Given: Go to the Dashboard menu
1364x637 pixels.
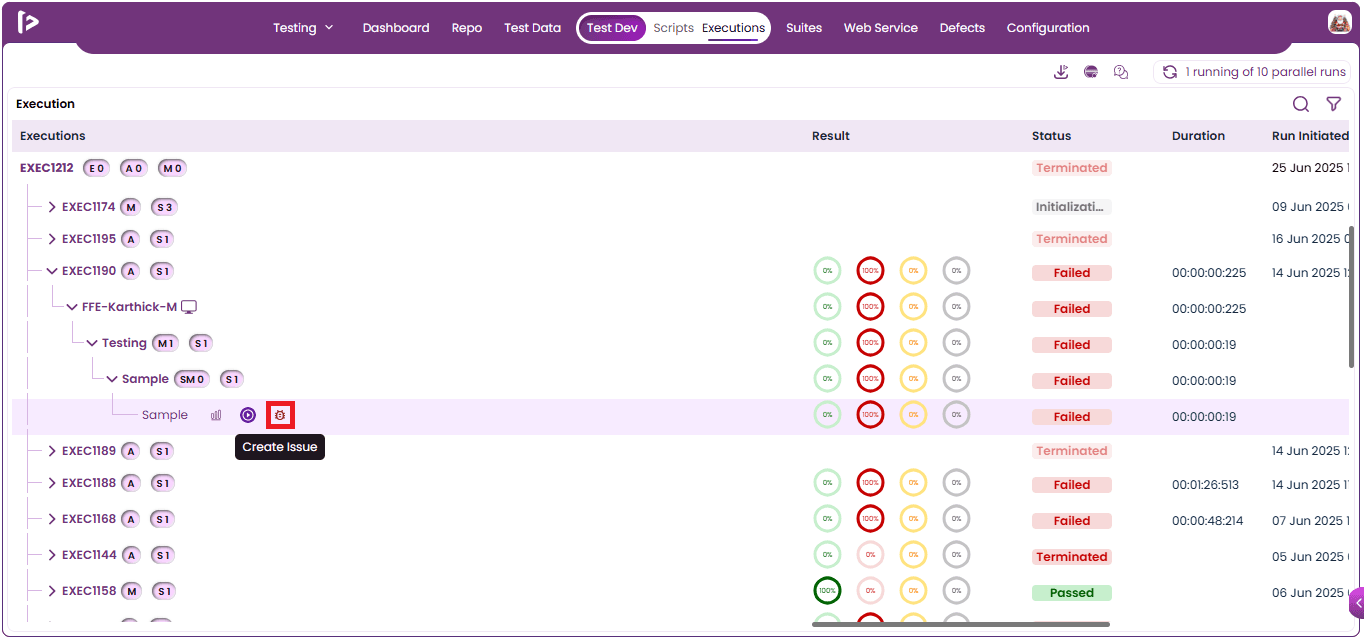Looking at the screenshot, I should 396,28.
